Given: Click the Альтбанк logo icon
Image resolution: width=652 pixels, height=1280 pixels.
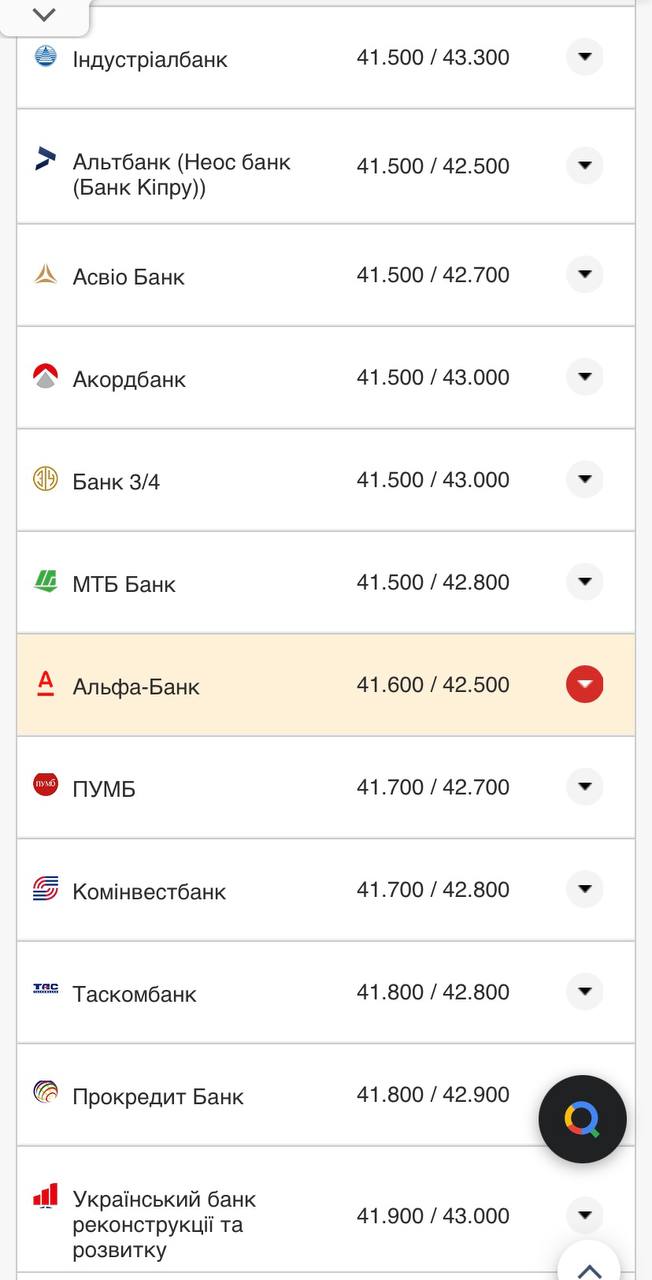Looking at the screenshot, I should tap(46, 159).
